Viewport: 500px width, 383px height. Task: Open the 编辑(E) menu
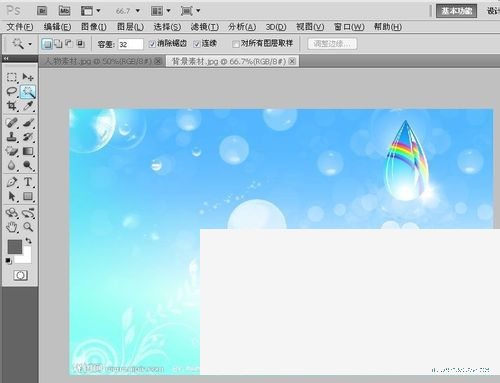[x=57, y=27]
